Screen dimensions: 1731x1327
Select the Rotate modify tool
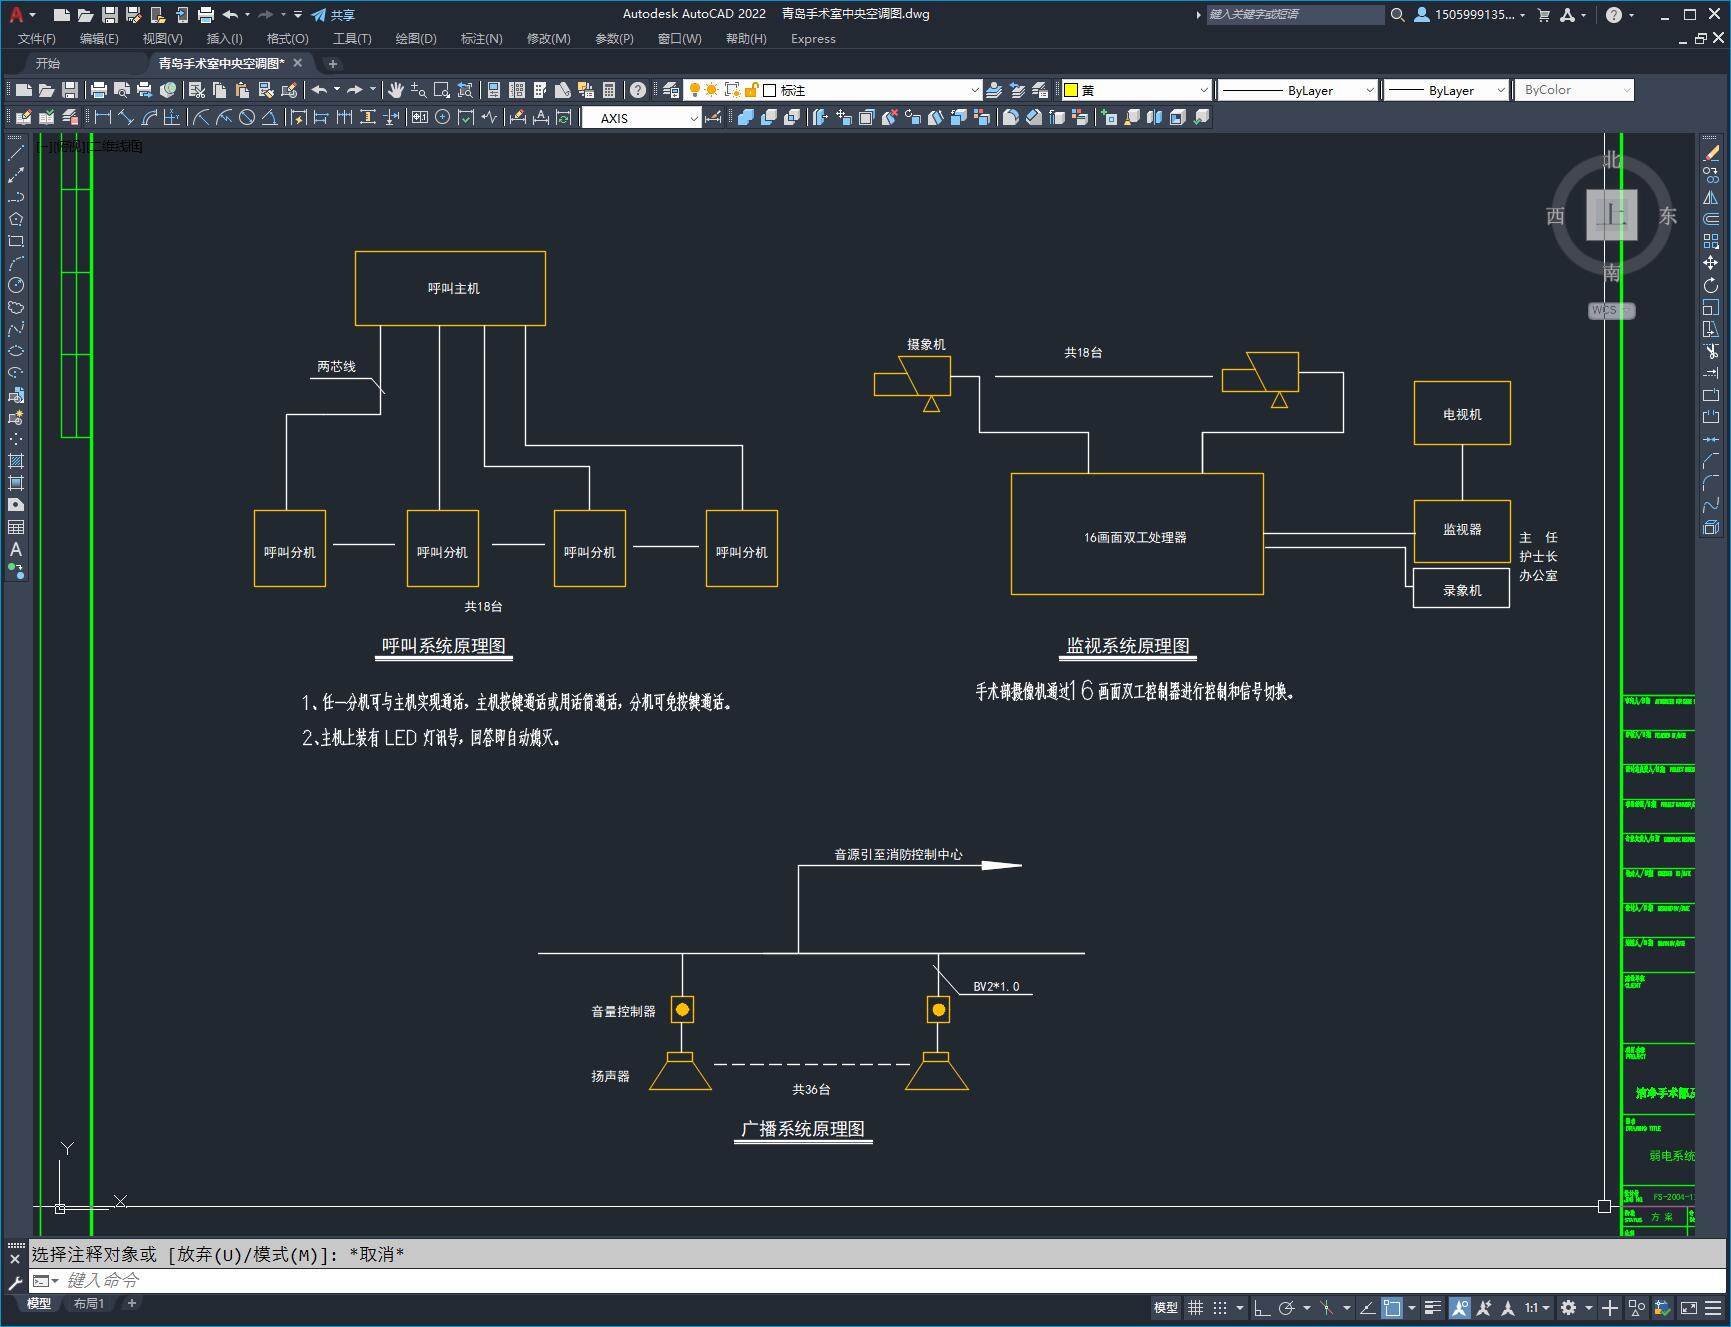click(x=1711, y=285)
